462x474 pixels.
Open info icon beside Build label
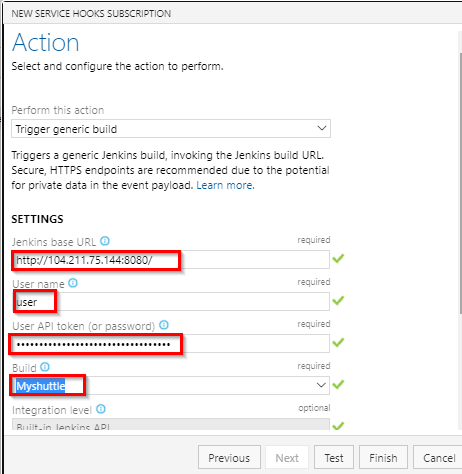pos(45,367)
